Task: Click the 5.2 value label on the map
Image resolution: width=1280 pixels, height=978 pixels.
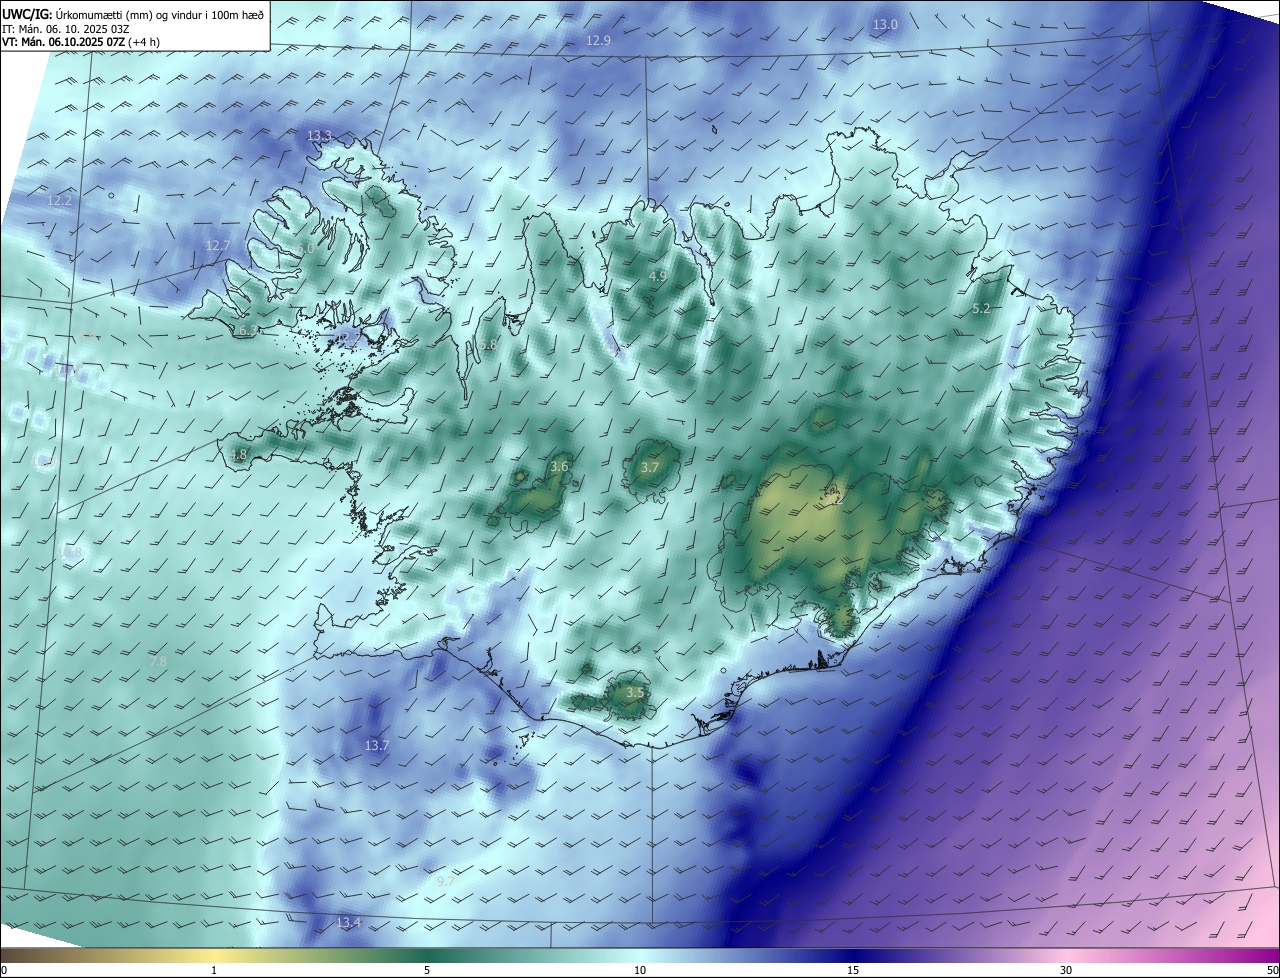Action: pyautogui.click(x=981, y=309)
